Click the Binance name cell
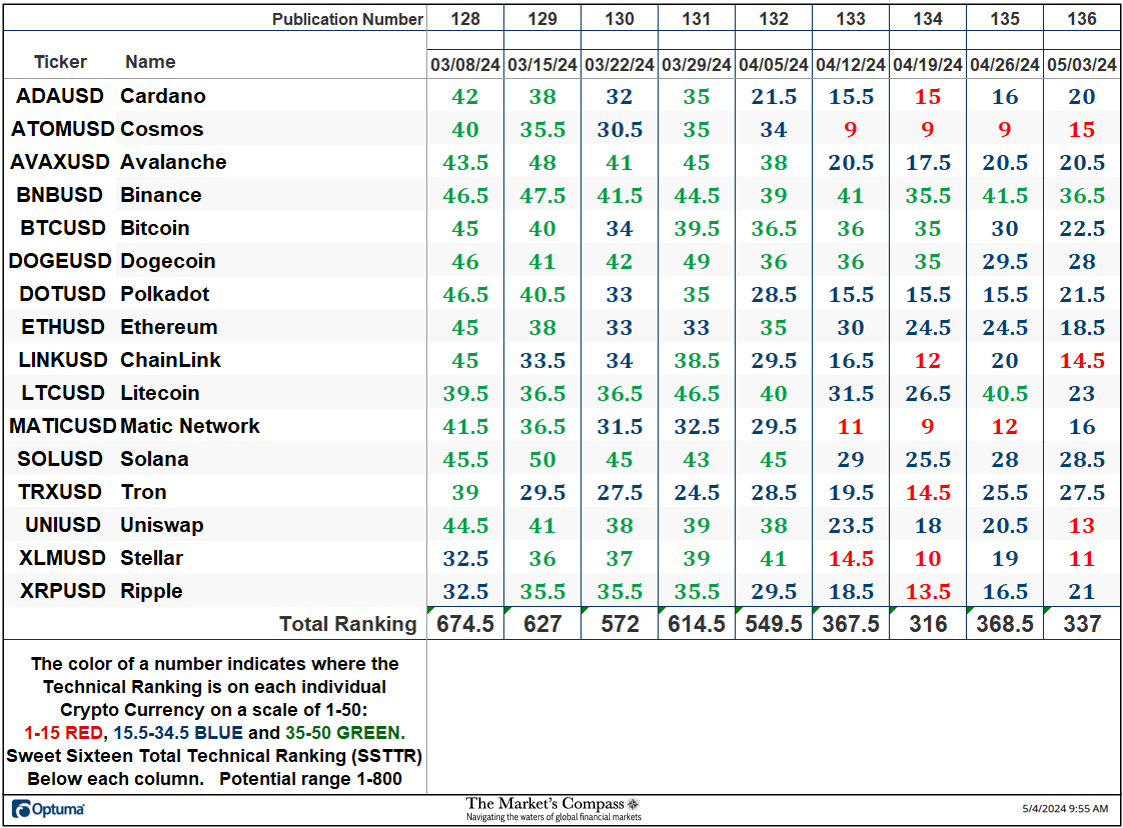Image resolution: width=1123 pixels, height=828 pixels. [160, 195]
